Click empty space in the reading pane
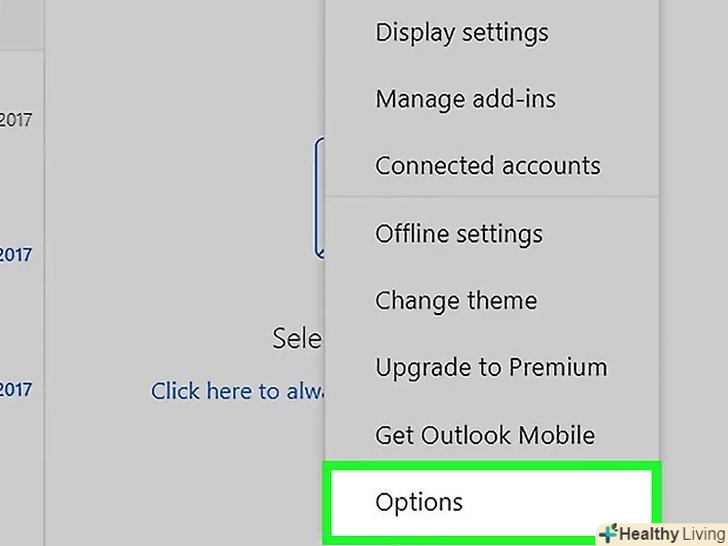The width and height of the screenshot is (728, 546). point(180,200)
